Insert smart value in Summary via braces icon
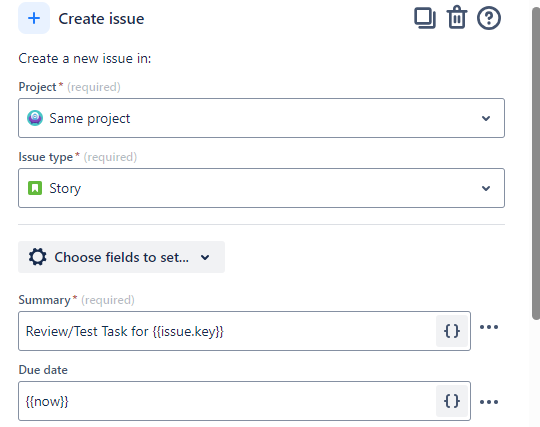The image size is (540, 427). click(x=452, y=331)
